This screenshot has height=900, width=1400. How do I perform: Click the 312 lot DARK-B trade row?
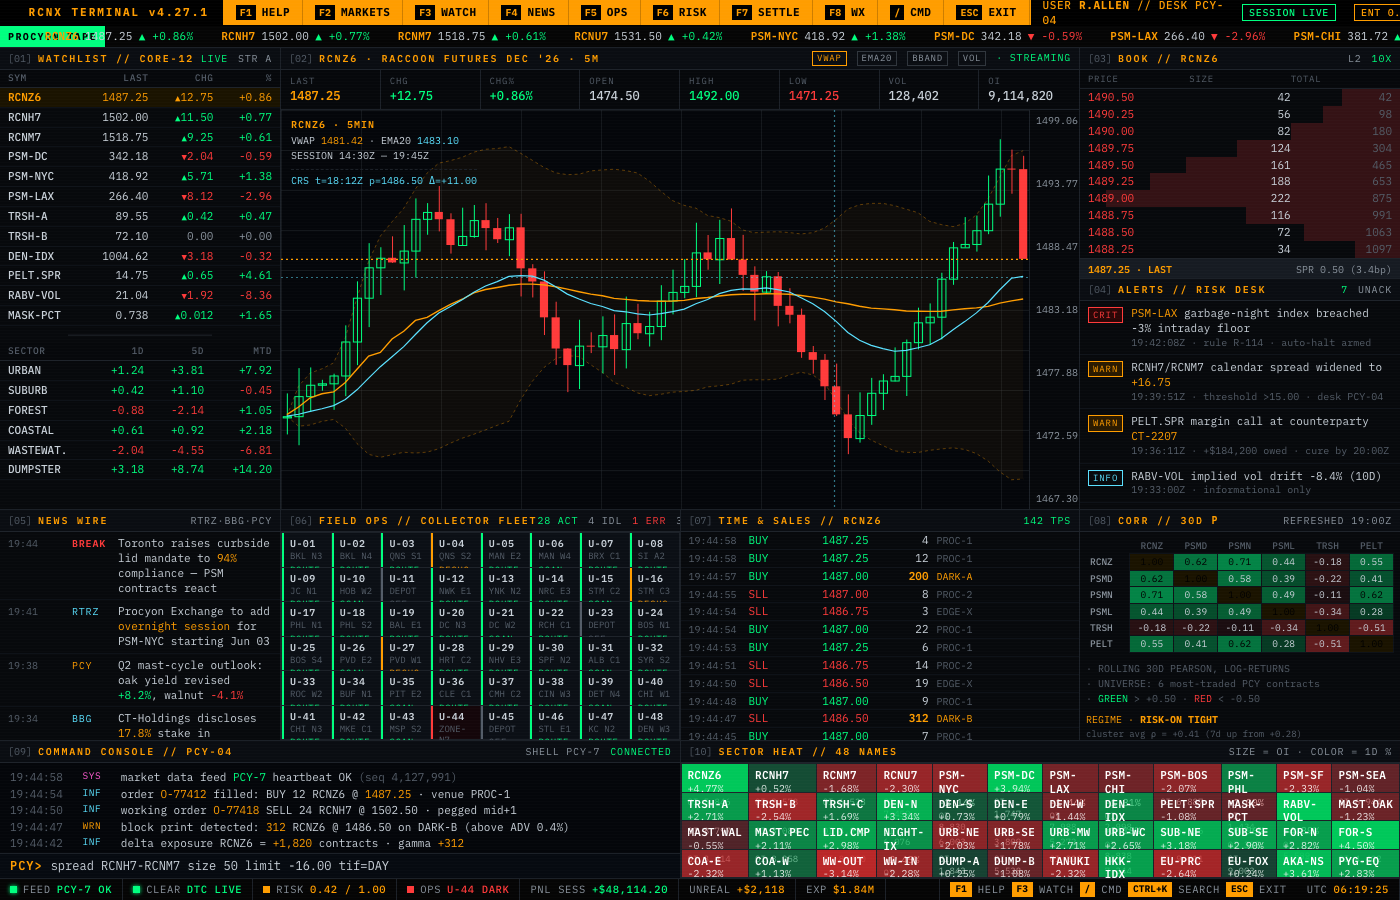880,718
